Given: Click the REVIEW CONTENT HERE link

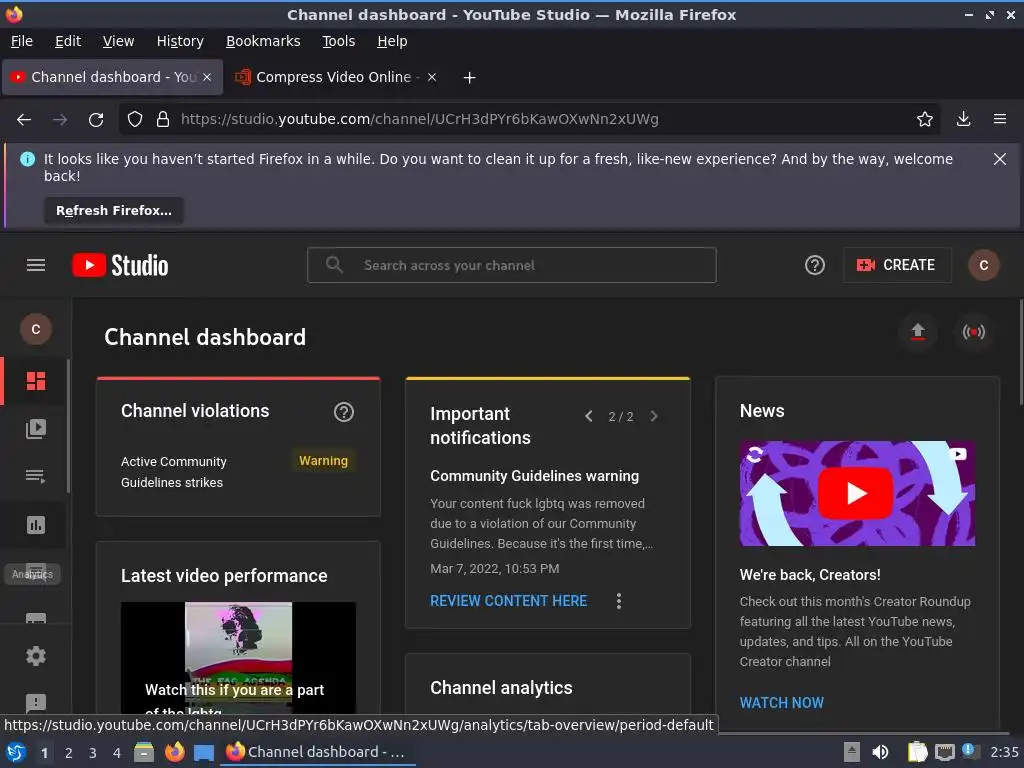Looking at the screenshot, I should pos(508,601).
